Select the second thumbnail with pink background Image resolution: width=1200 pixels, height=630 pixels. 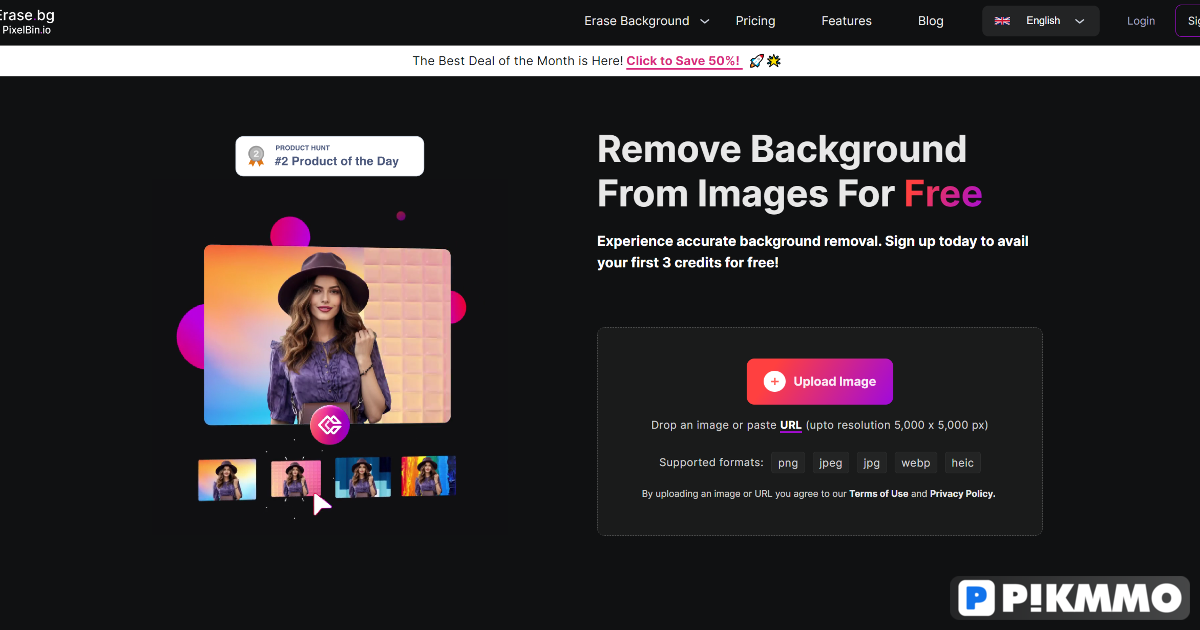[x=296, y=479]
